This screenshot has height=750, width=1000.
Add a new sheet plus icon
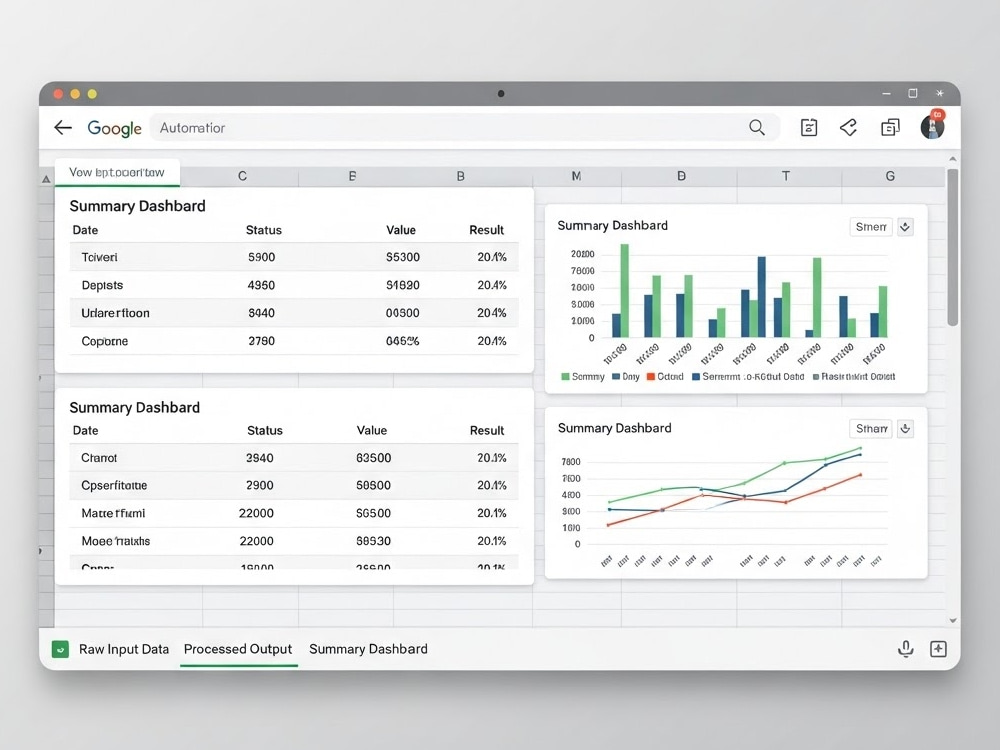938,649
